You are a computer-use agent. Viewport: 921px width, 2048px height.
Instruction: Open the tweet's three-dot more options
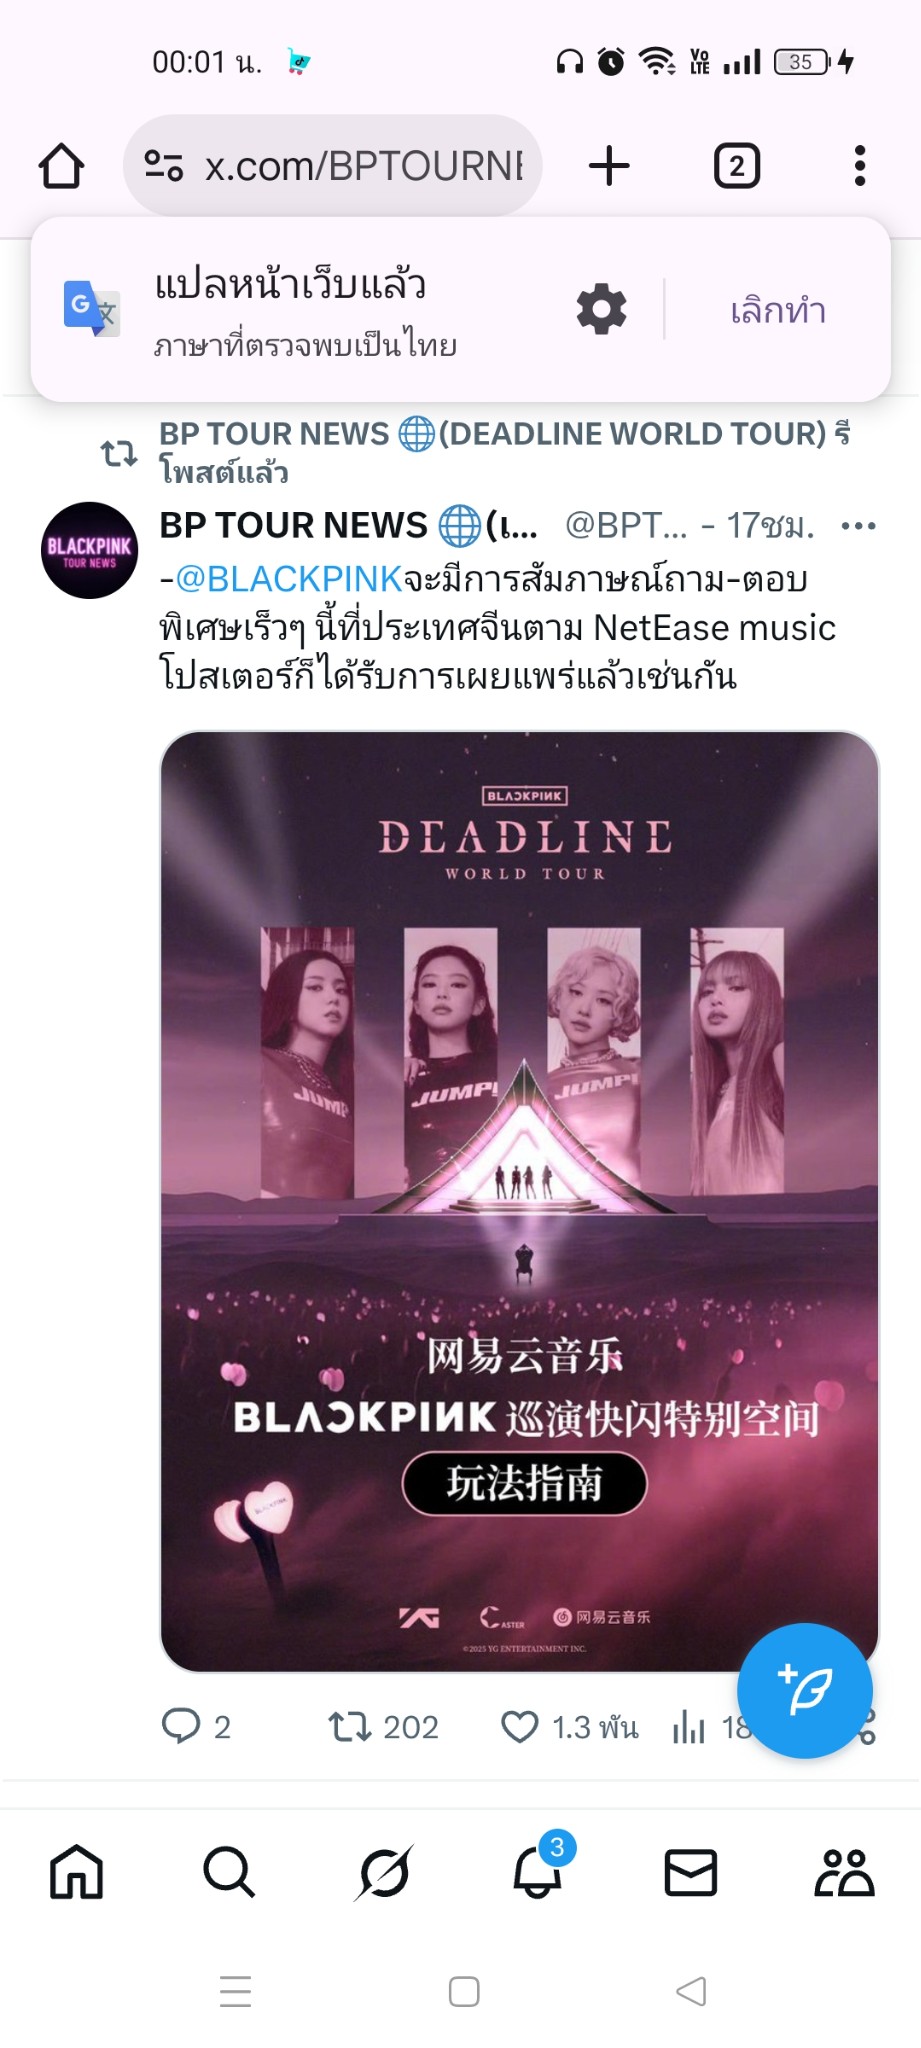(858, 526)
